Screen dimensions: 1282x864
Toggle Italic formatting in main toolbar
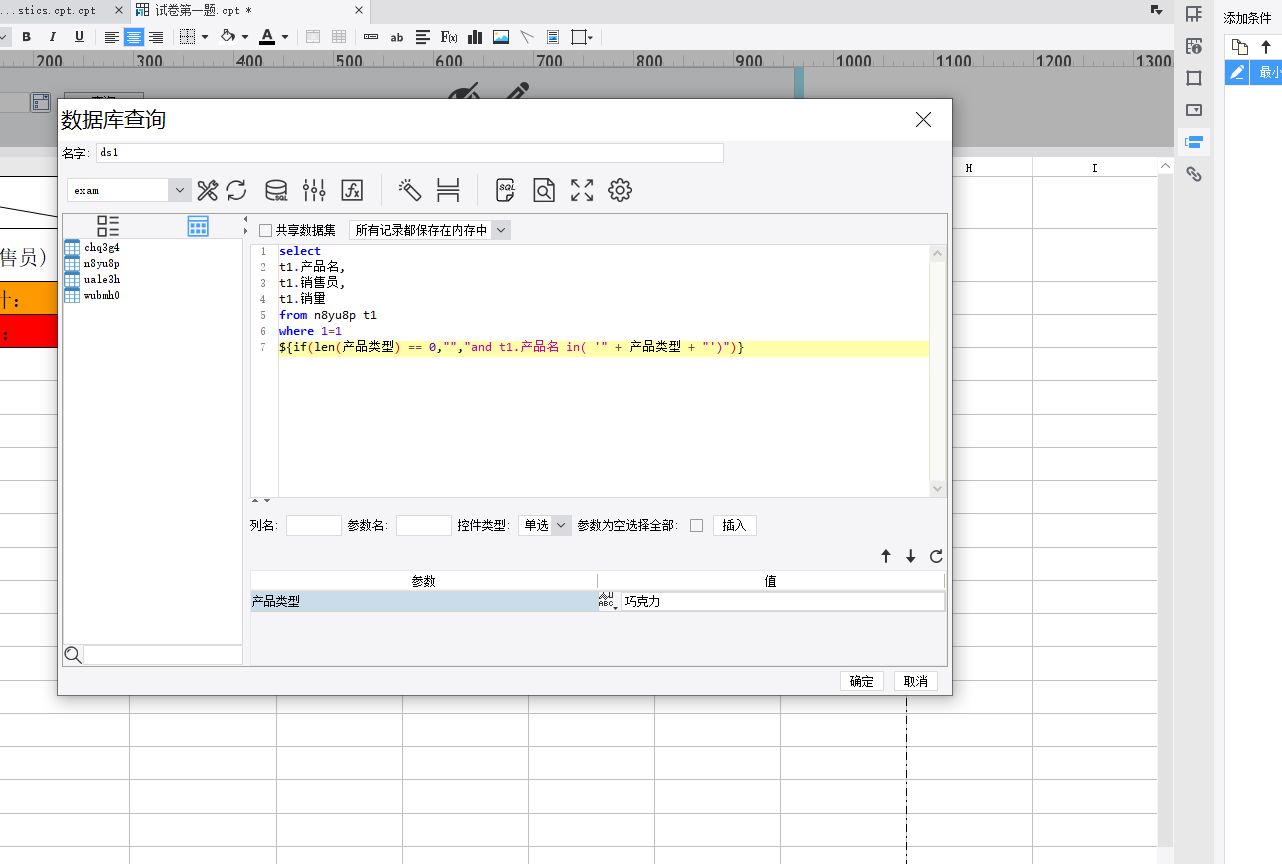click(x=53, y=37)
